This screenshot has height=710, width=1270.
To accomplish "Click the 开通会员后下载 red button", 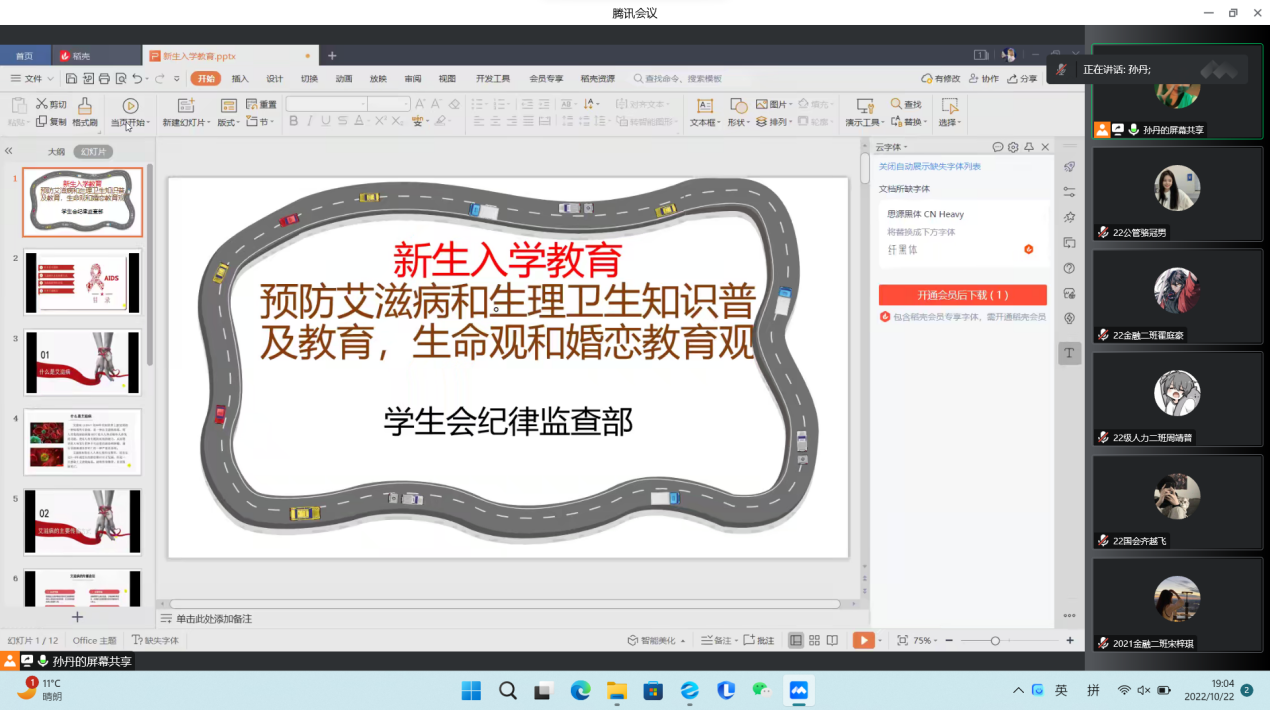I will point(962,295).
